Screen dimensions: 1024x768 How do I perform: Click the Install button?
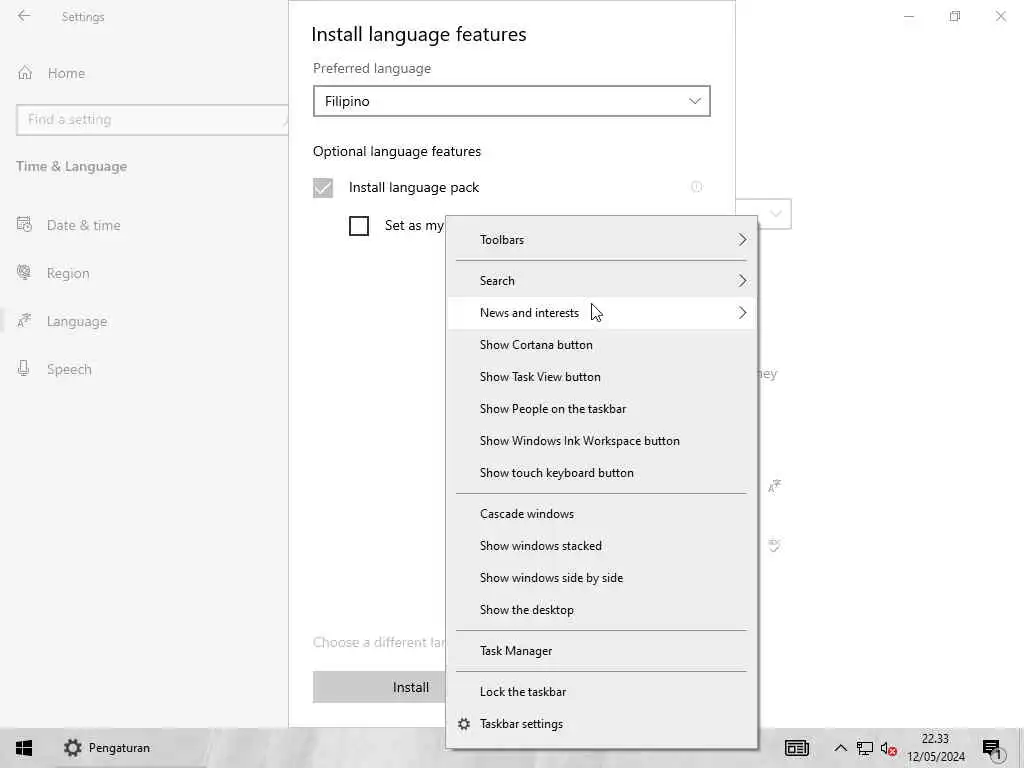(379, 687)
